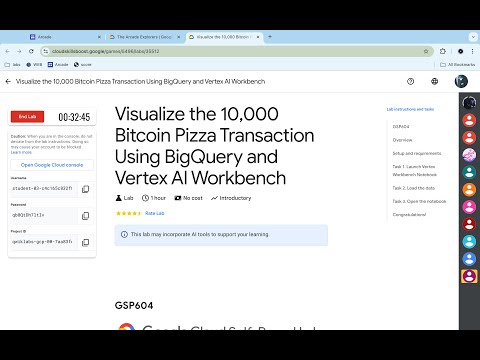Jump to Task 1 Launch Vertex Workbench Notebook
This screenshot has height=360, width=480.
coord(415,171)
